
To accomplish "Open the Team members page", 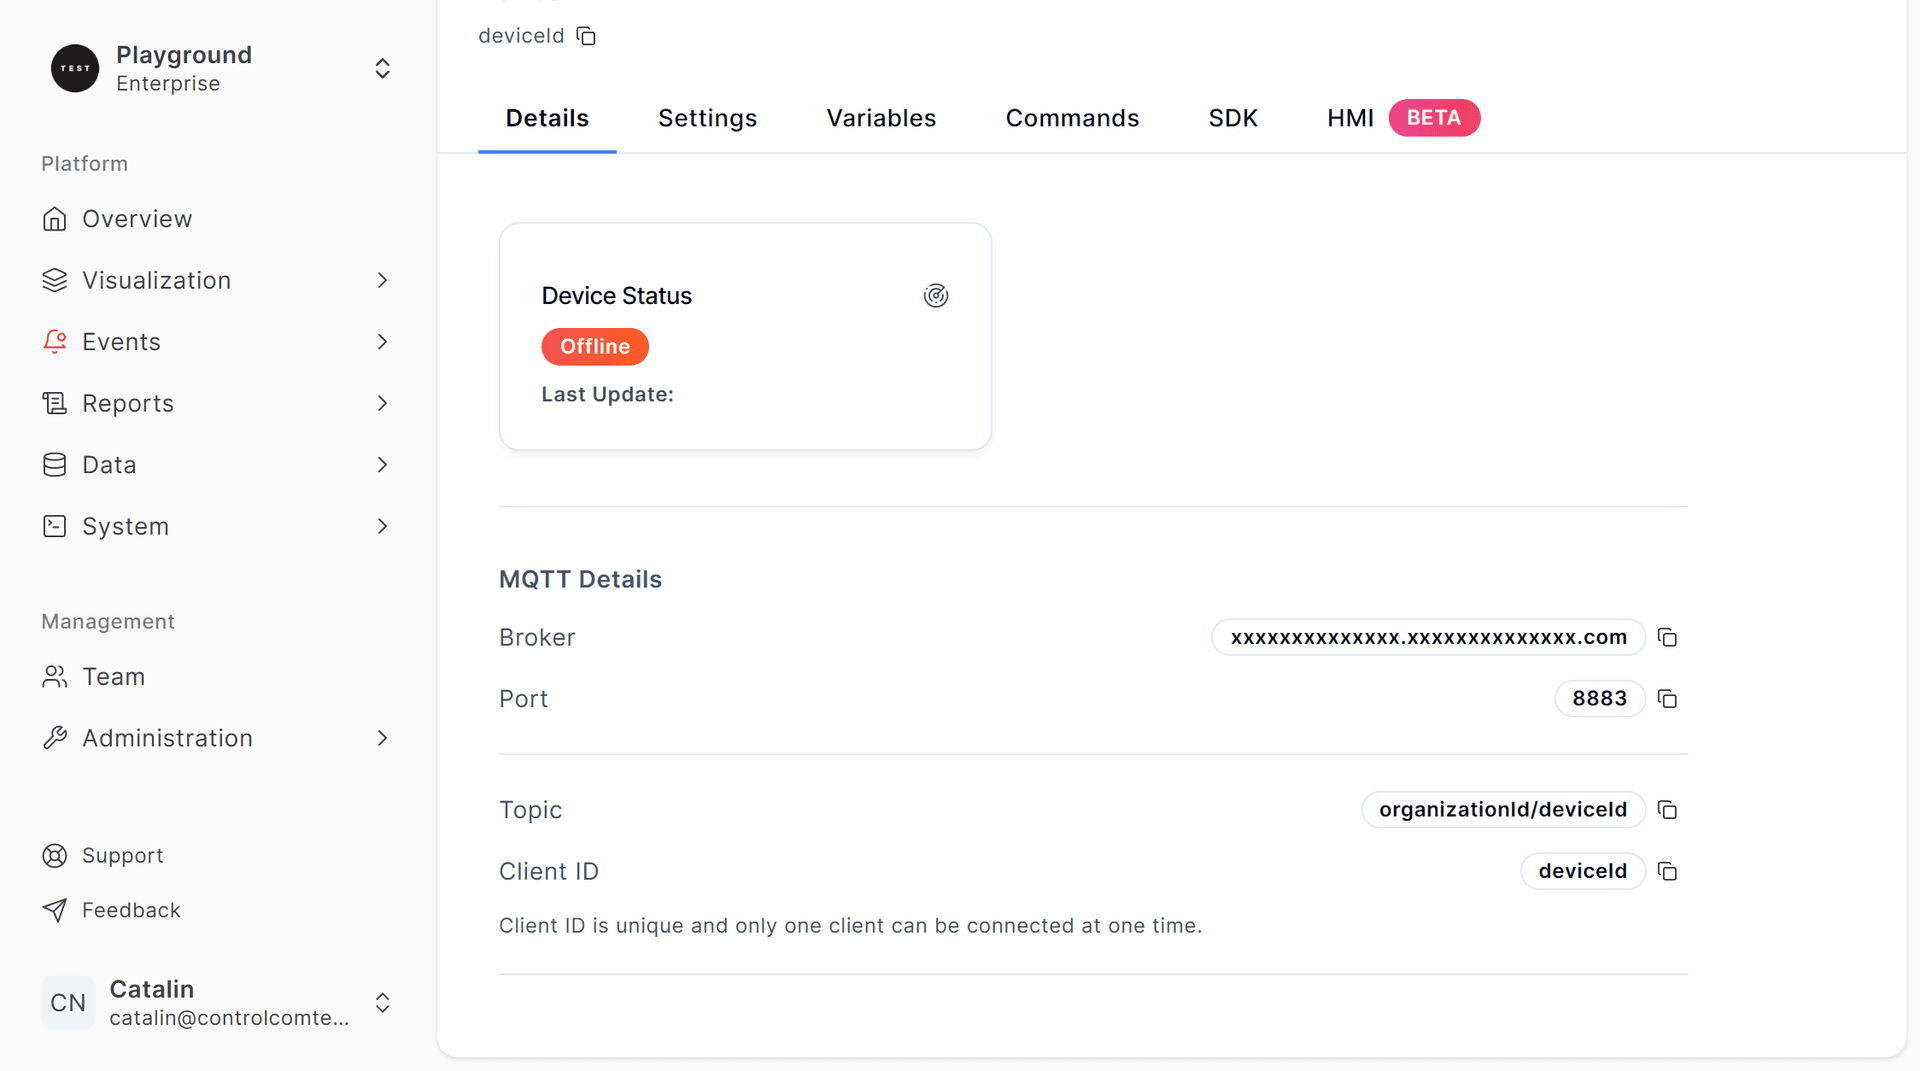I will (x=113, y=676).
